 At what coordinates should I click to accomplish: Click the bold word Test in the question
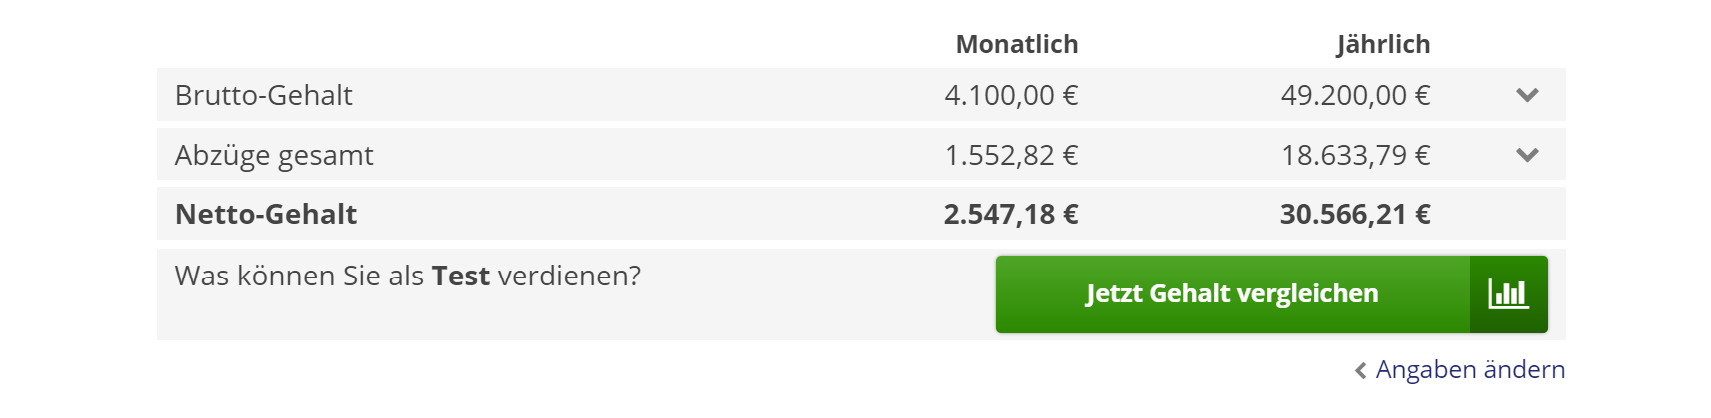461,276
